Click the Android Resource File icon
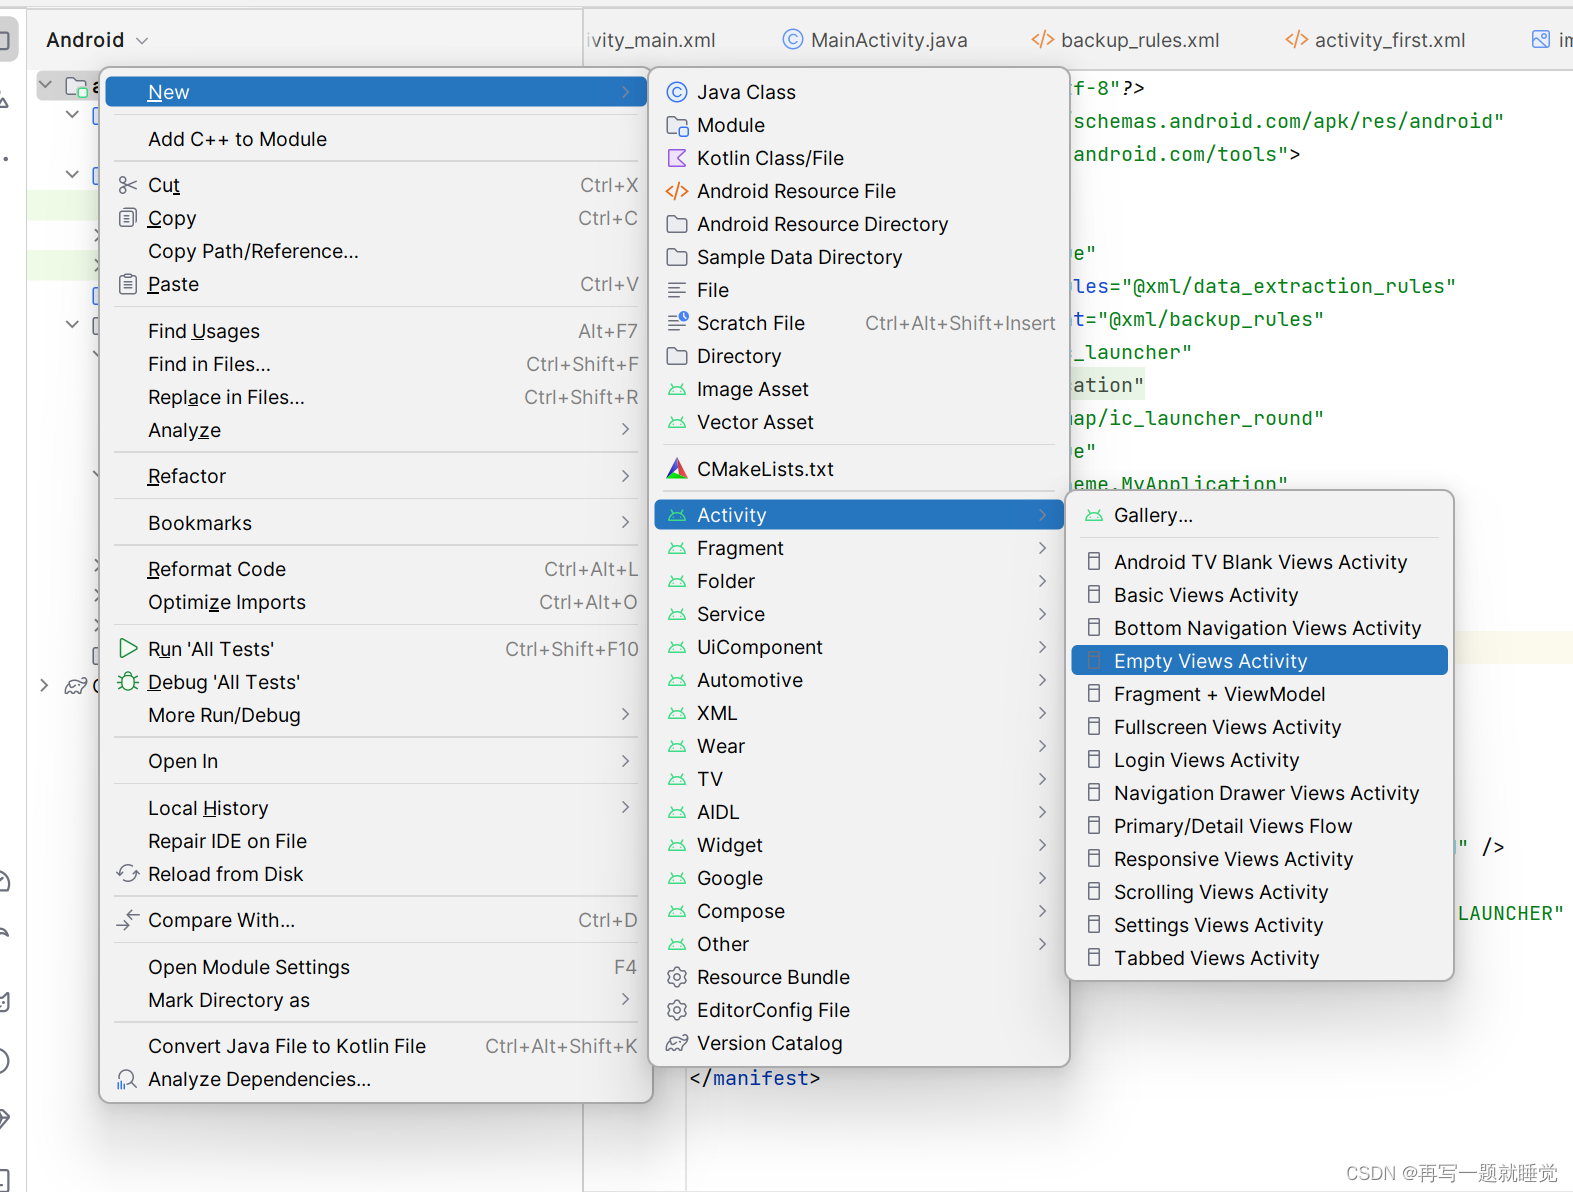1573x1192 pixels. pyautogui.click(x=677, y=191)
